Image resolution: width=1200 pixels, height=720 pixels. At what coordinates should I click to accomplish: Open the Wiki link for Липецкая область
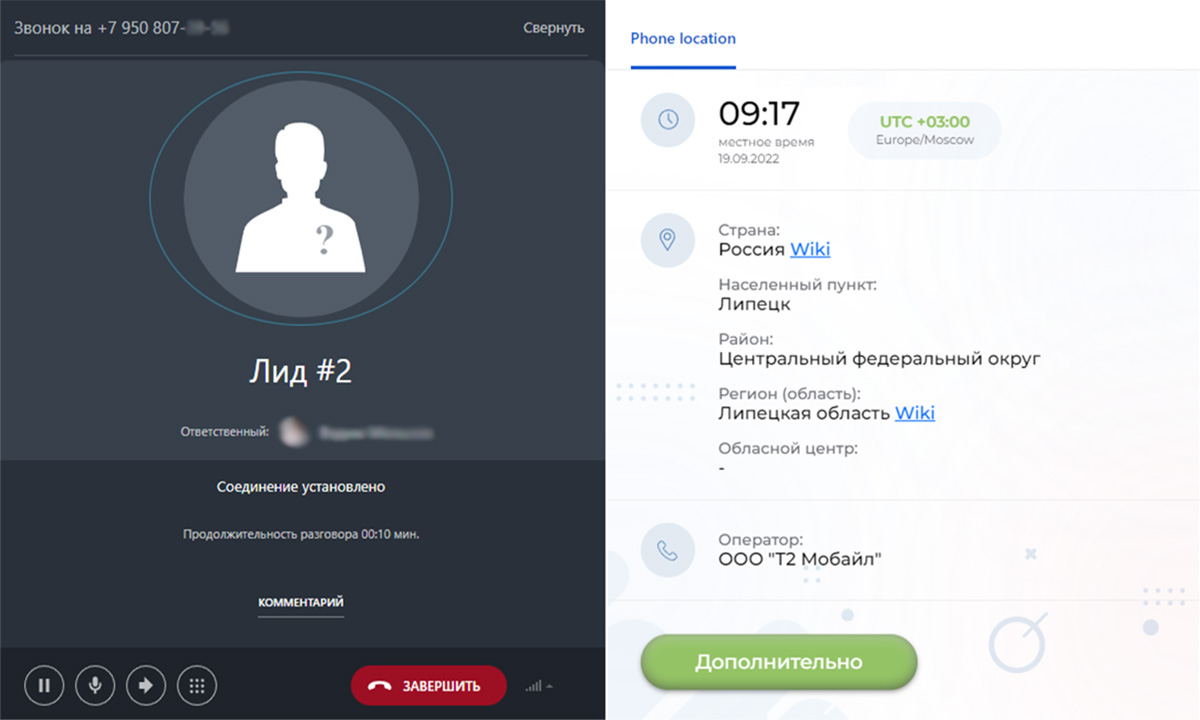[915, 413]
